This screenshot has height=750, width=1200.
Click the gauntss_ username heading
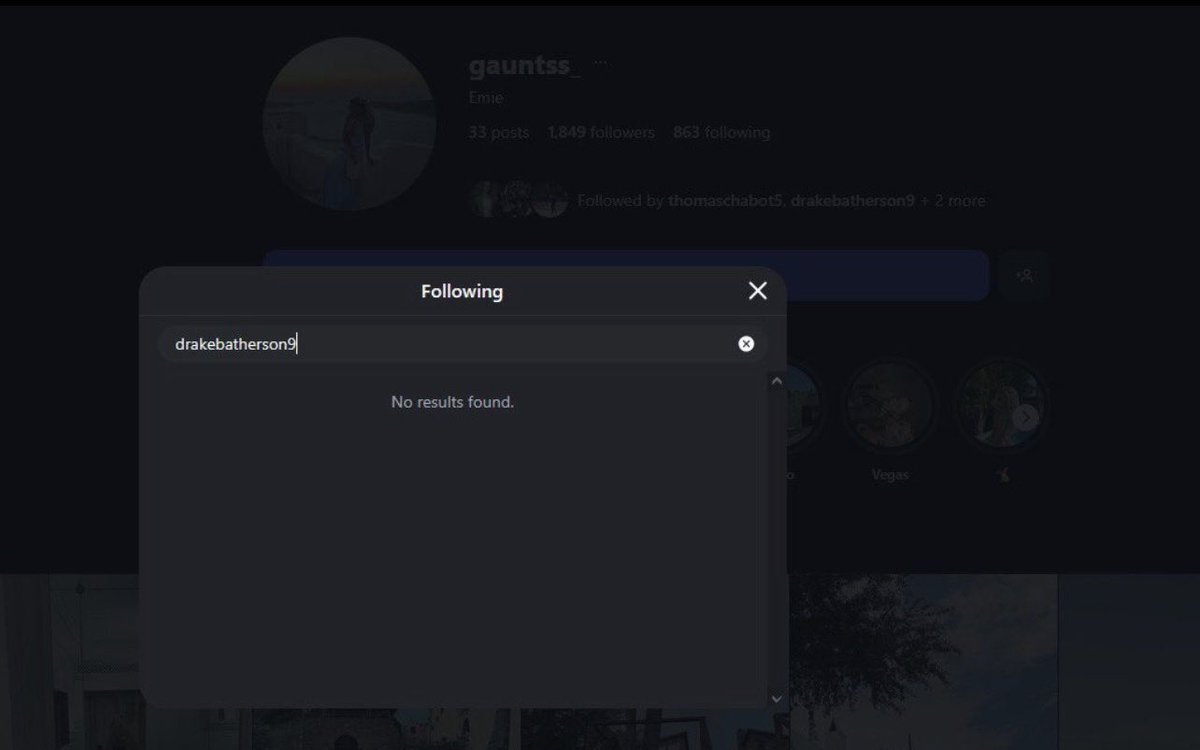click(524, 66)
